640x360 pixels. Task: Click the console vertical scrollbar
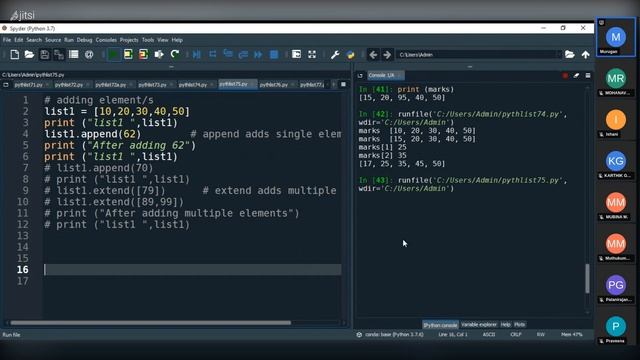pyautogui.click(x=587, y=278)
